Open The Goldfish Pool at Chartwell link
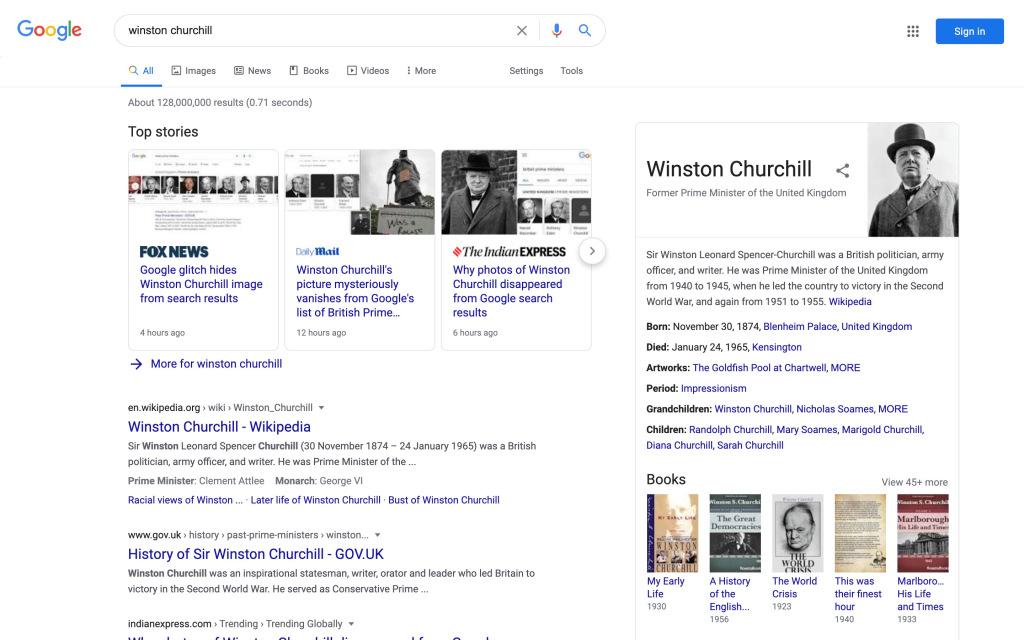This screenshot has width=1024, height=640. click(x=759, y=368)
